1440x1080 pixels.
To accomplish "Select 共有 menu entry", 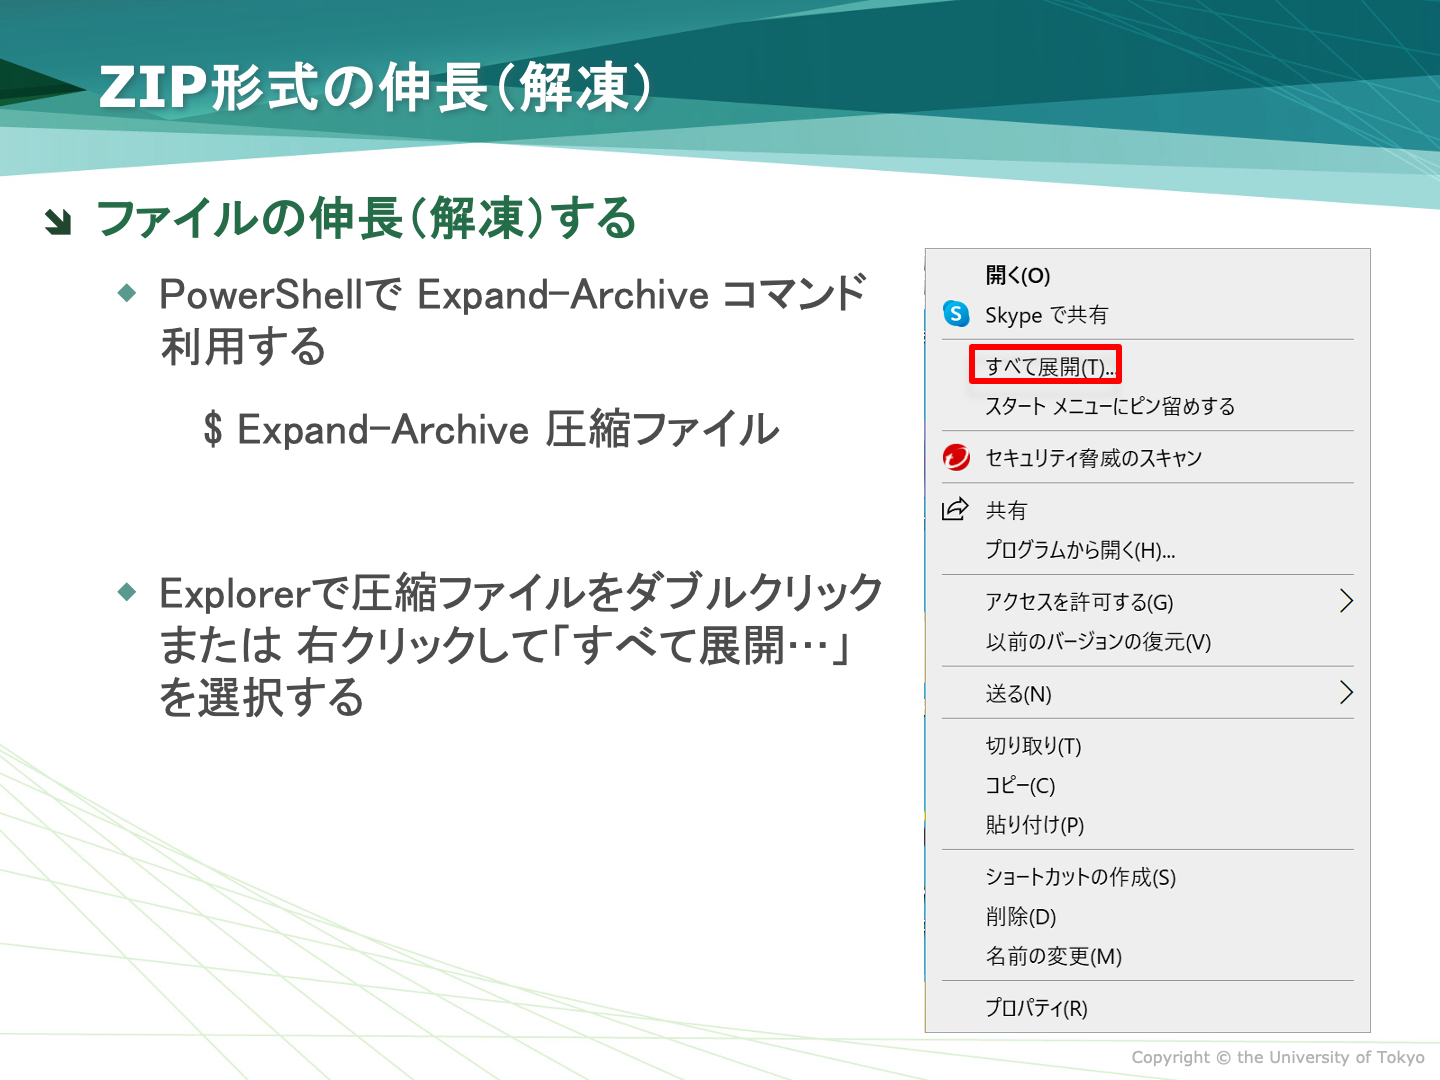I will pyautogui.click(x=1006, y=511).
